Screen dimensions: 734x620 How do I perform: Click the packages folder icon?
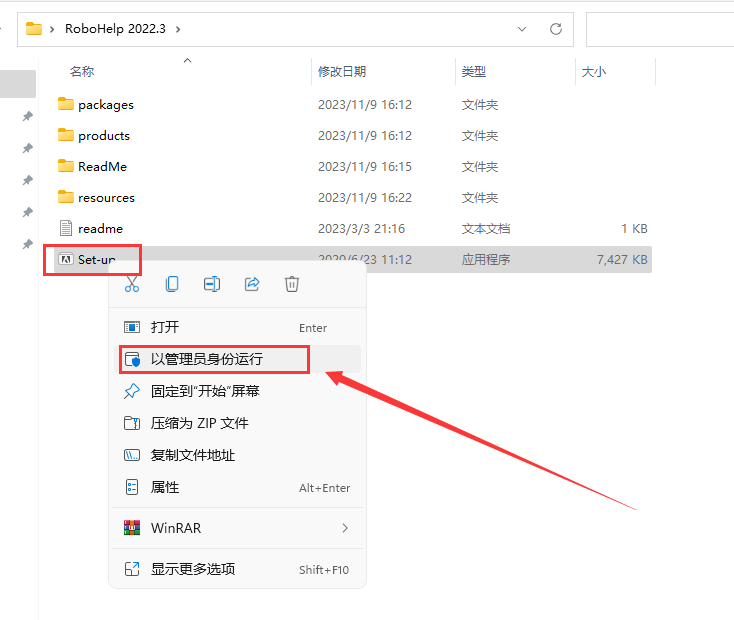(x=66, y=104)
